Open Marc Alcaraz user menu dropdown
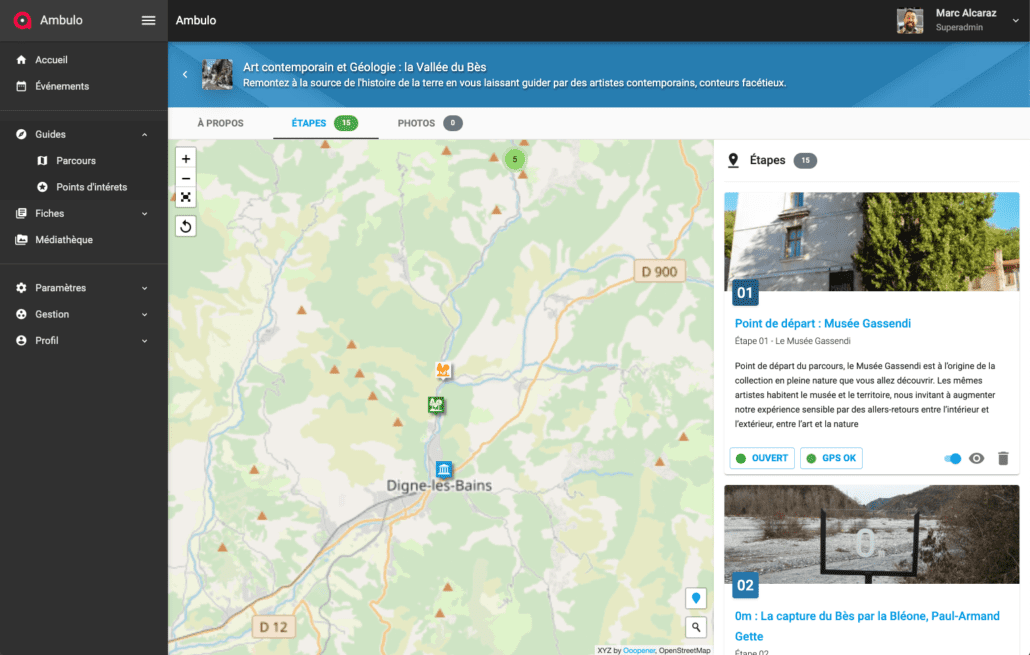 tap(1016, 20)
